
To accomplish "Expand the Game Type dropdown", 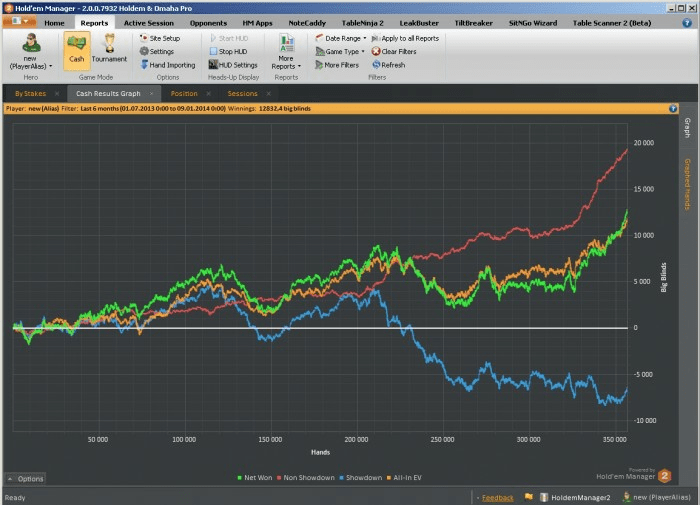I will (363, 51).
